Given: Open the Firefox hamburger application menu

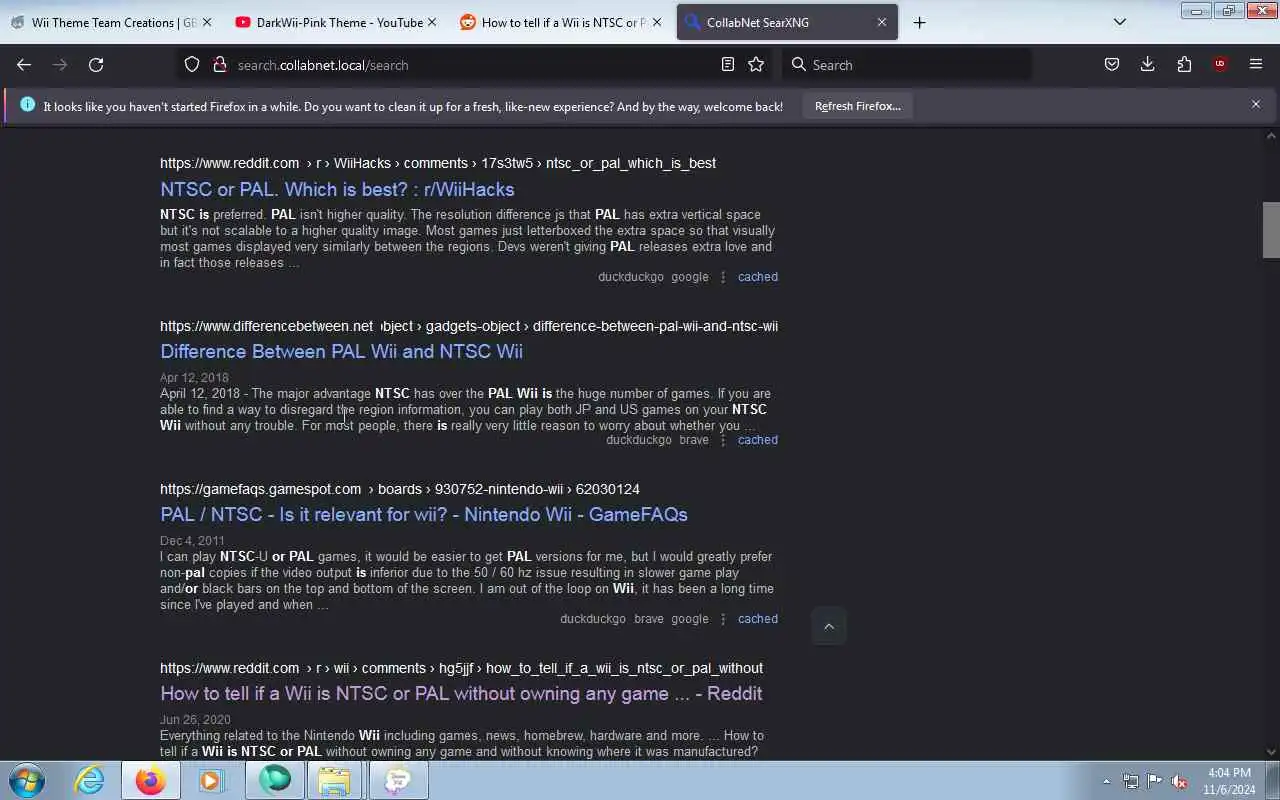Looking at the screenshot, I should [x=1256, y=65].
